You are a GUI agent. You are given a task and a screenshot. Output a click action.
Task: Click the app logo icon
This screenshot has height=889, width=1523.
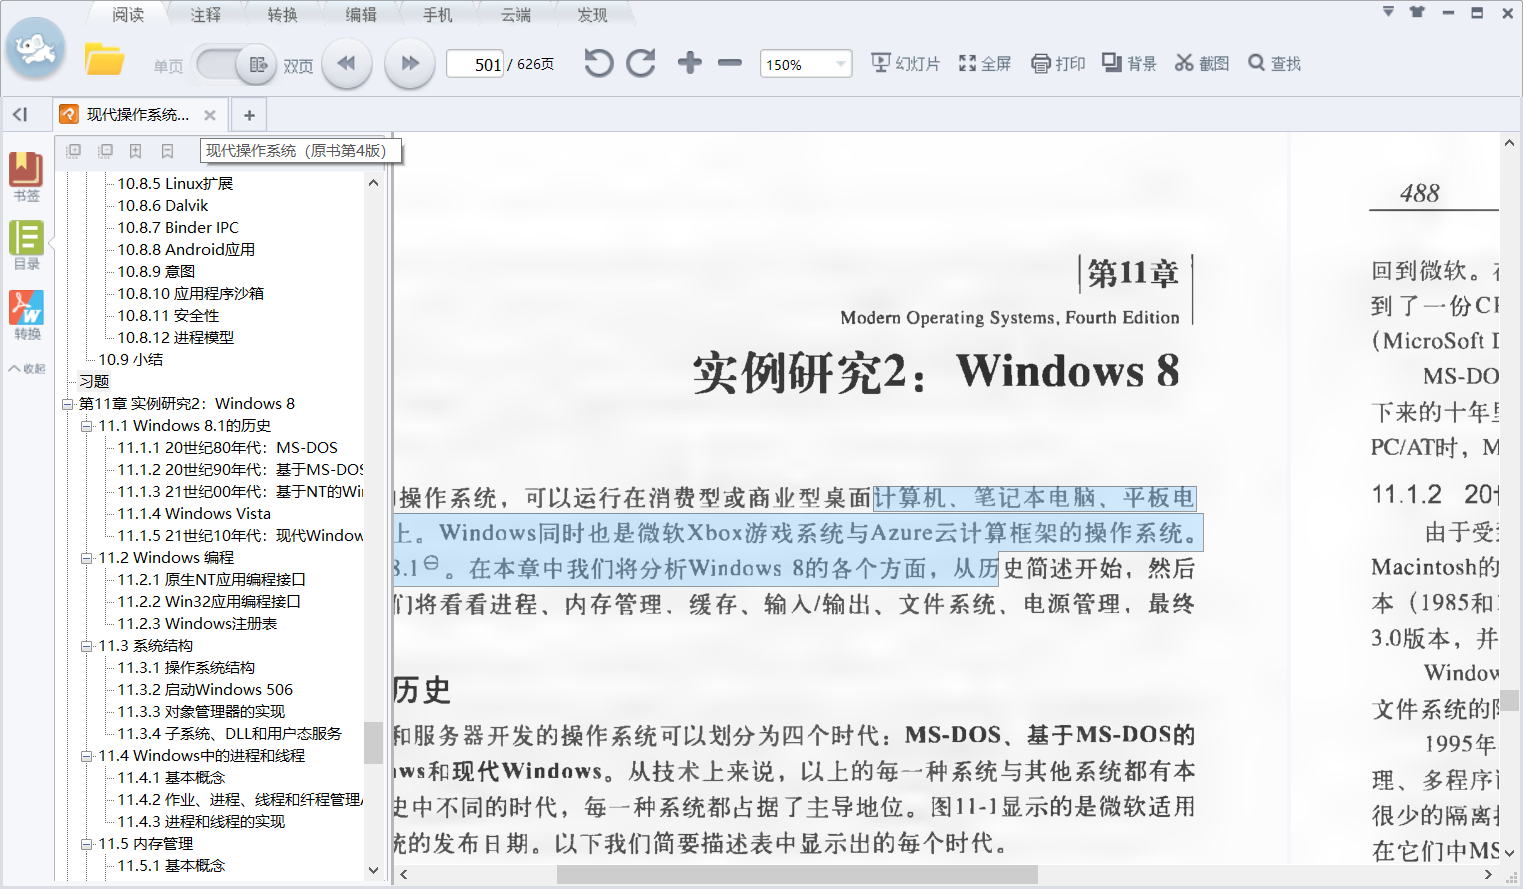pos(36,48)
